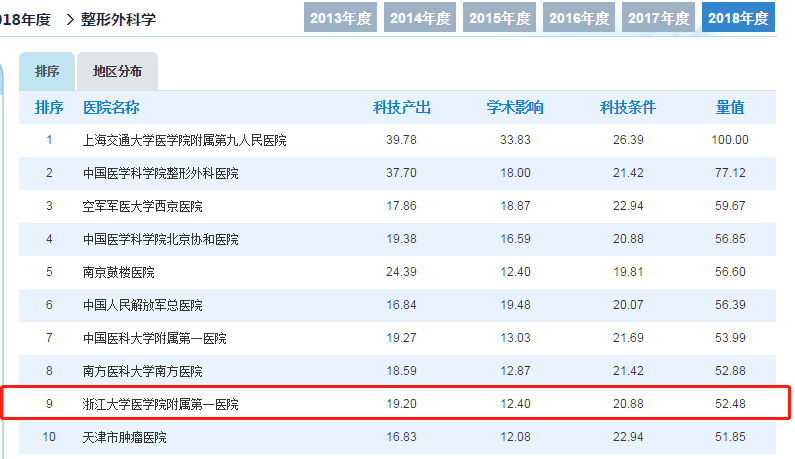The width and height of the screenshot is (795, 459).
Task: Click the 20.07 科技条件 value
Action: coord(628,305)
